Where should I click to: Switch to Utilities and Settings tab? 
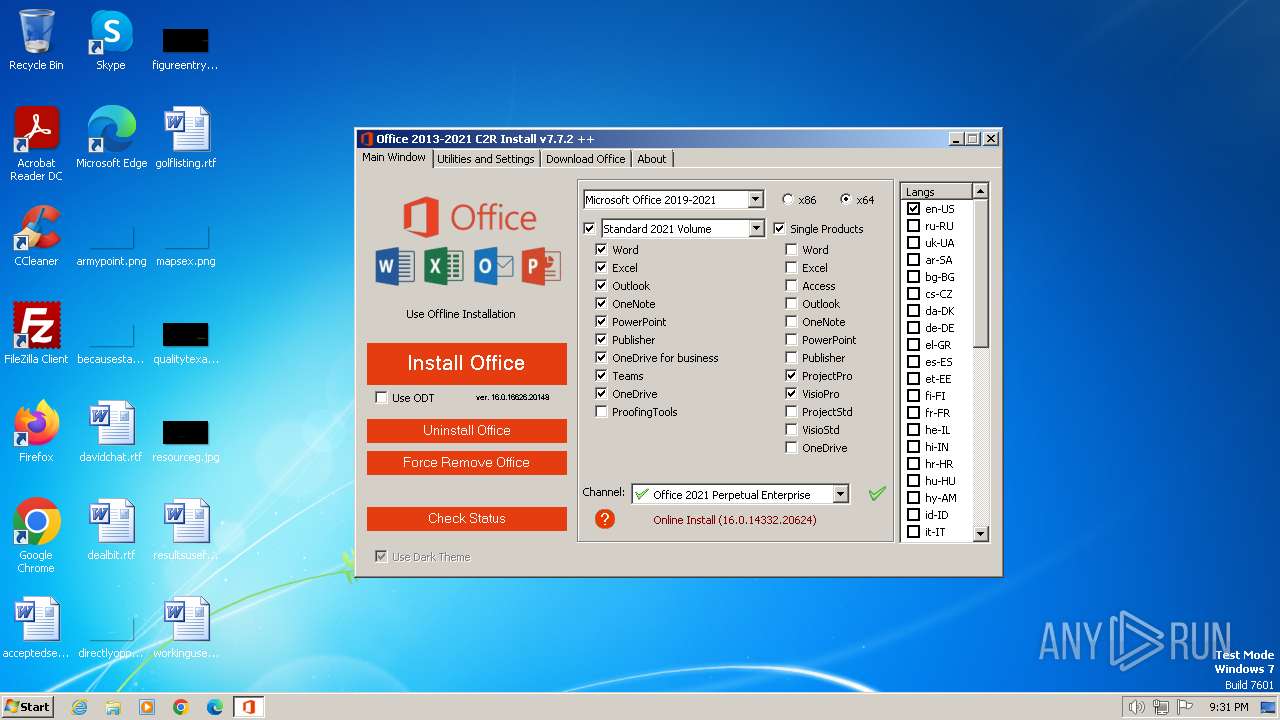[486, 159]
